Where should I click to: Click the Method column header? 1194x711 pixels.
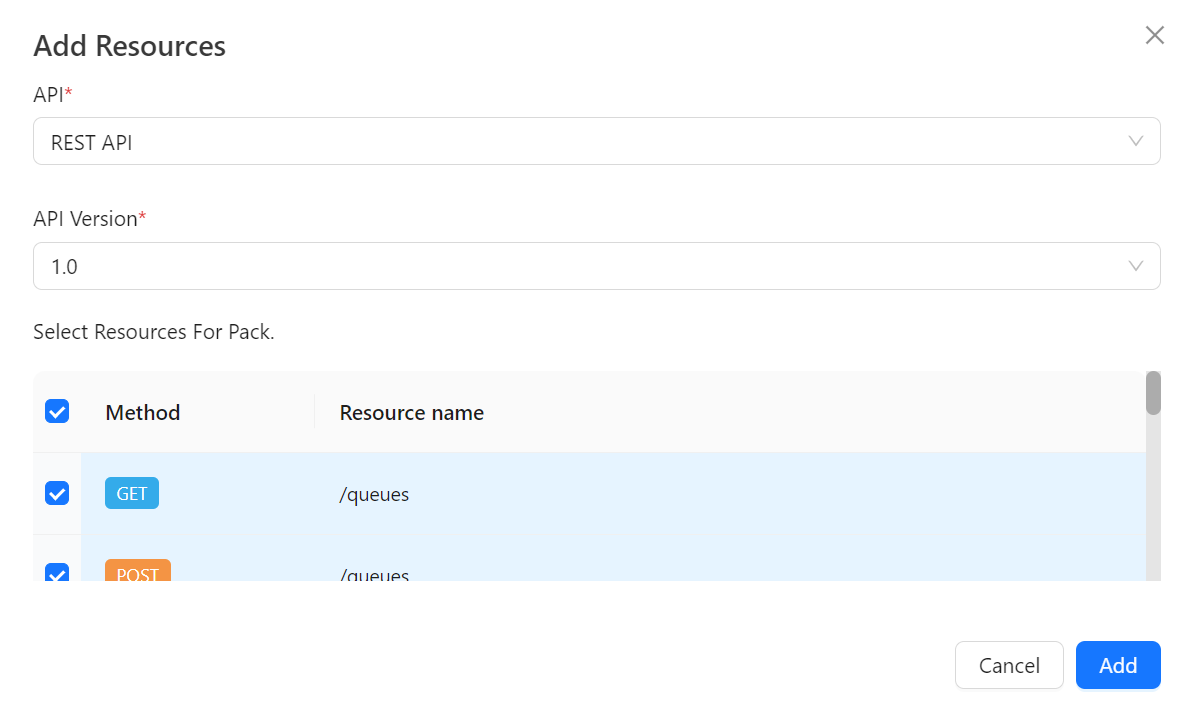[x=143, y=413]
